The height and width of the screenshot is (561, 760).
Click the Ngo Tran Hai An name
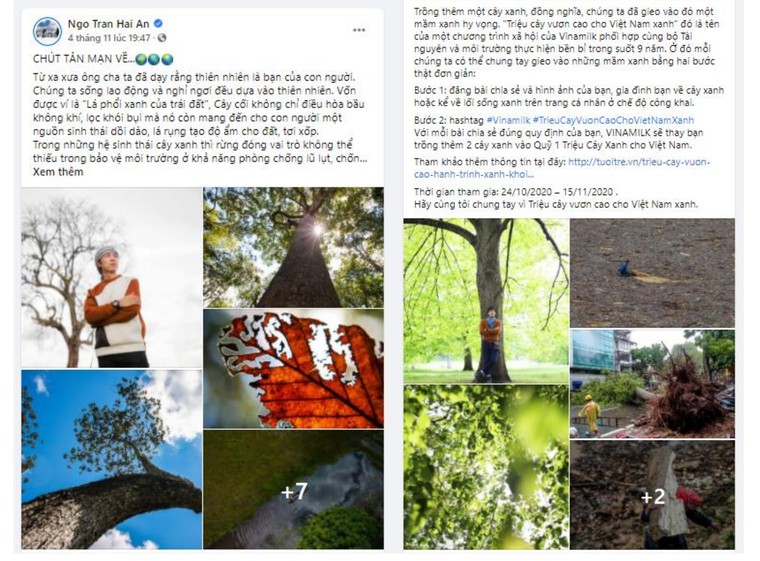109,24
